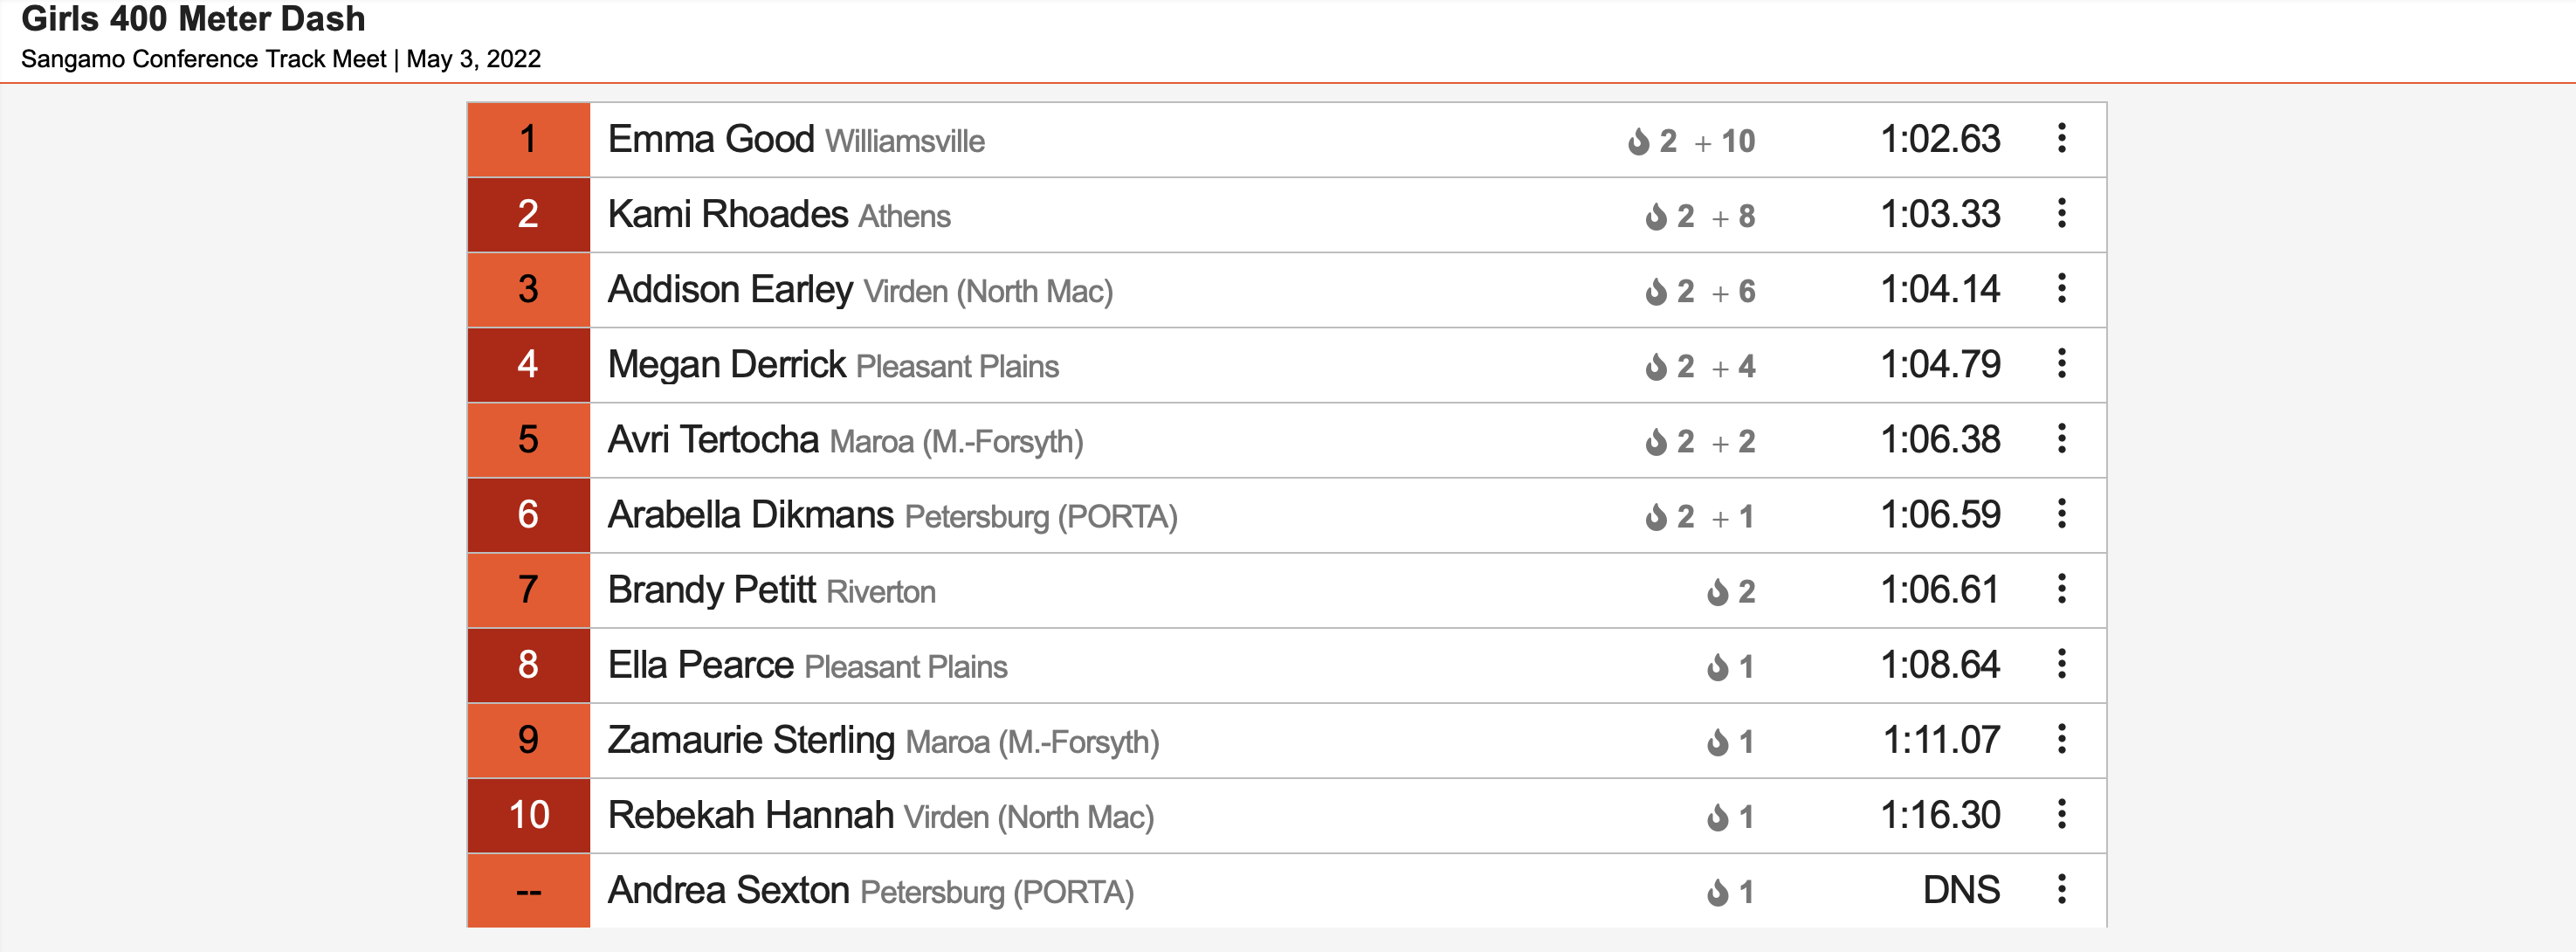Open Petersburg (PORTA) team next to Andrea Sexton
Screen dimensions: 2576x952
pos(997,892)
